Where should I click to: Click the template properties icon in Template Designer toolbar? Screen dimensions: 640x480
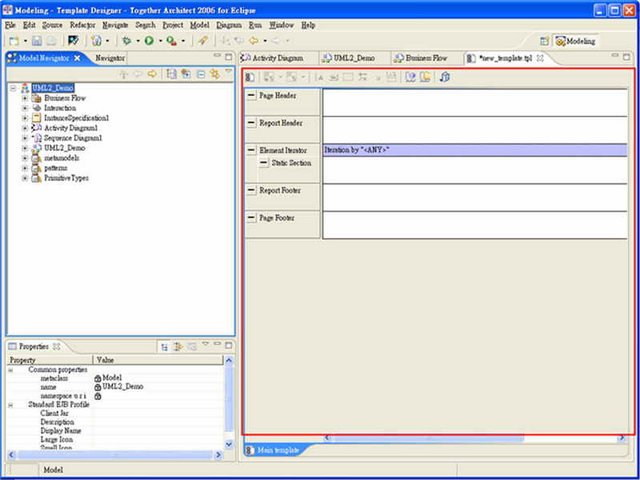pyautogui.click(x=250, y=77)
